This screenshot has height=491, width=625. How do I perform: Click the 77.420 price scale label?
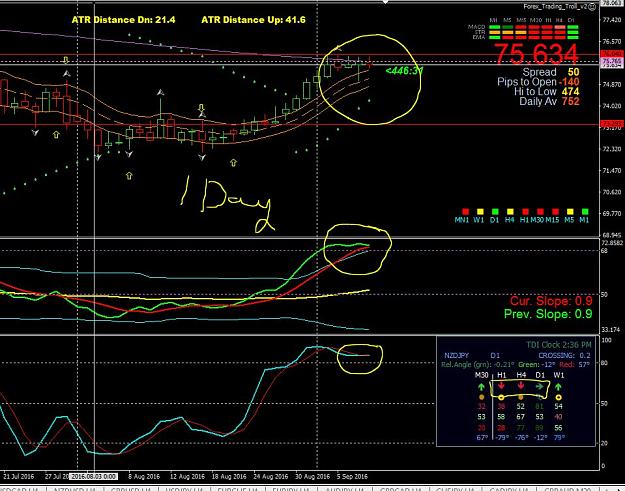(612, 20)
